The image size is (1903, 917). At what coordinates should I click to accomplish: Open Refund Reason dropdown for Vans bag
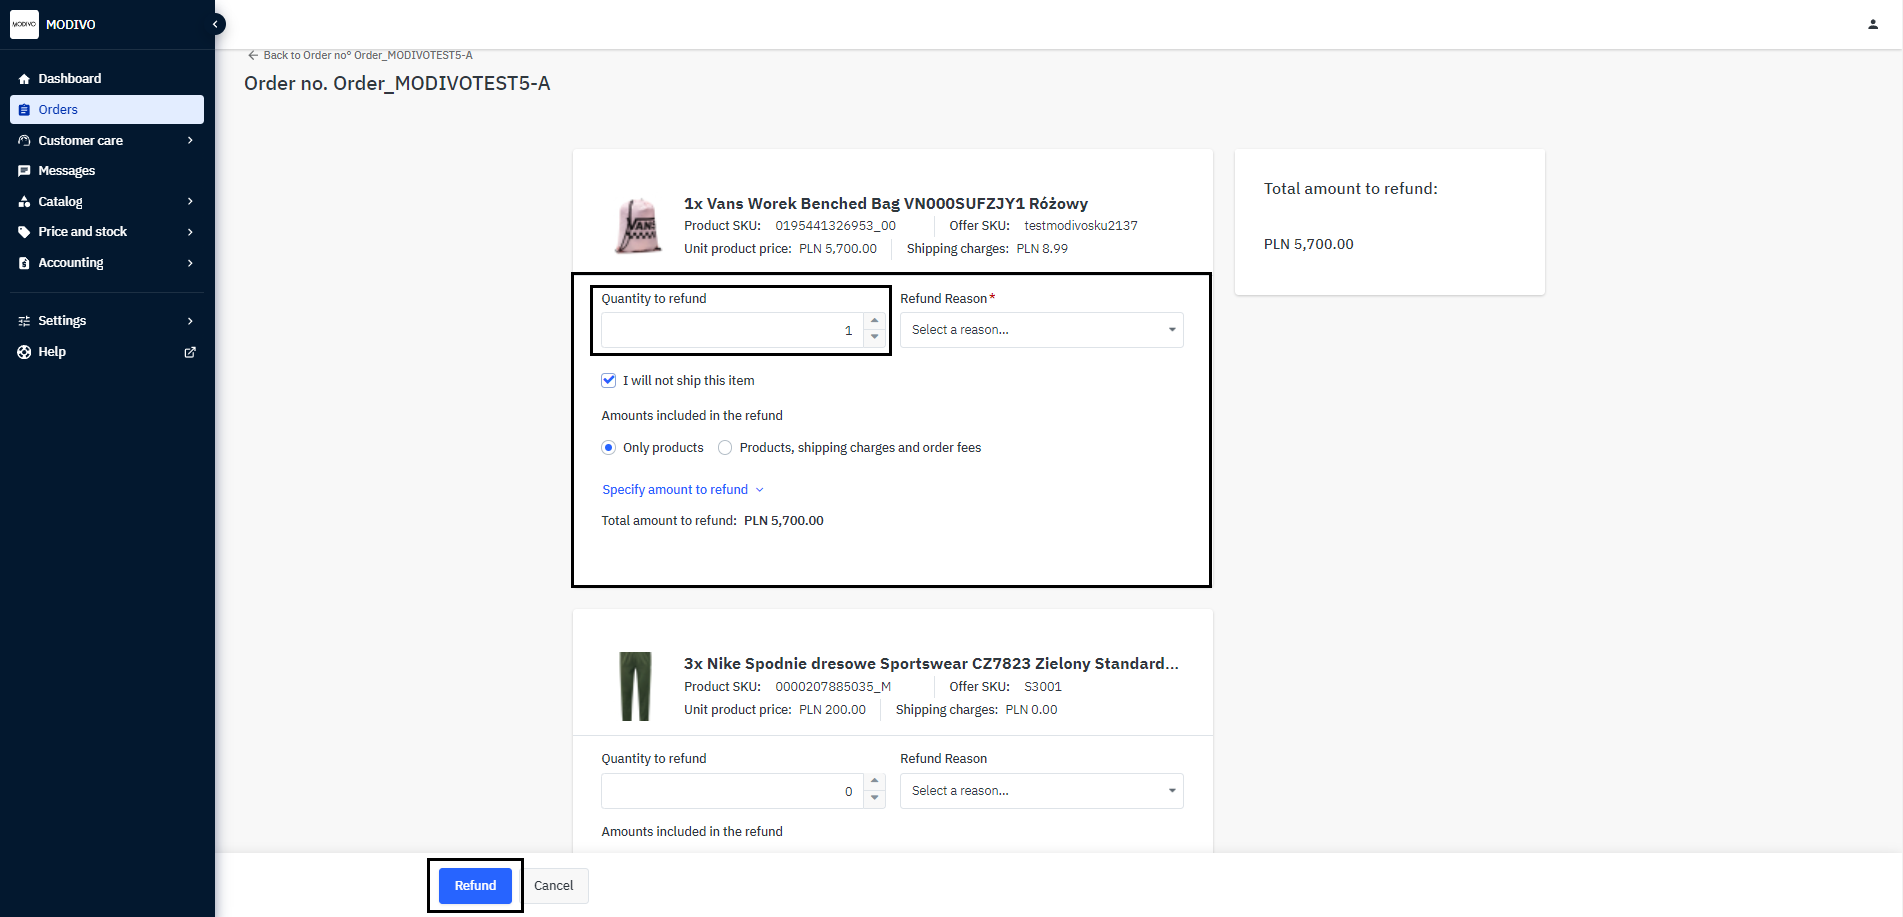[1040, 329]
